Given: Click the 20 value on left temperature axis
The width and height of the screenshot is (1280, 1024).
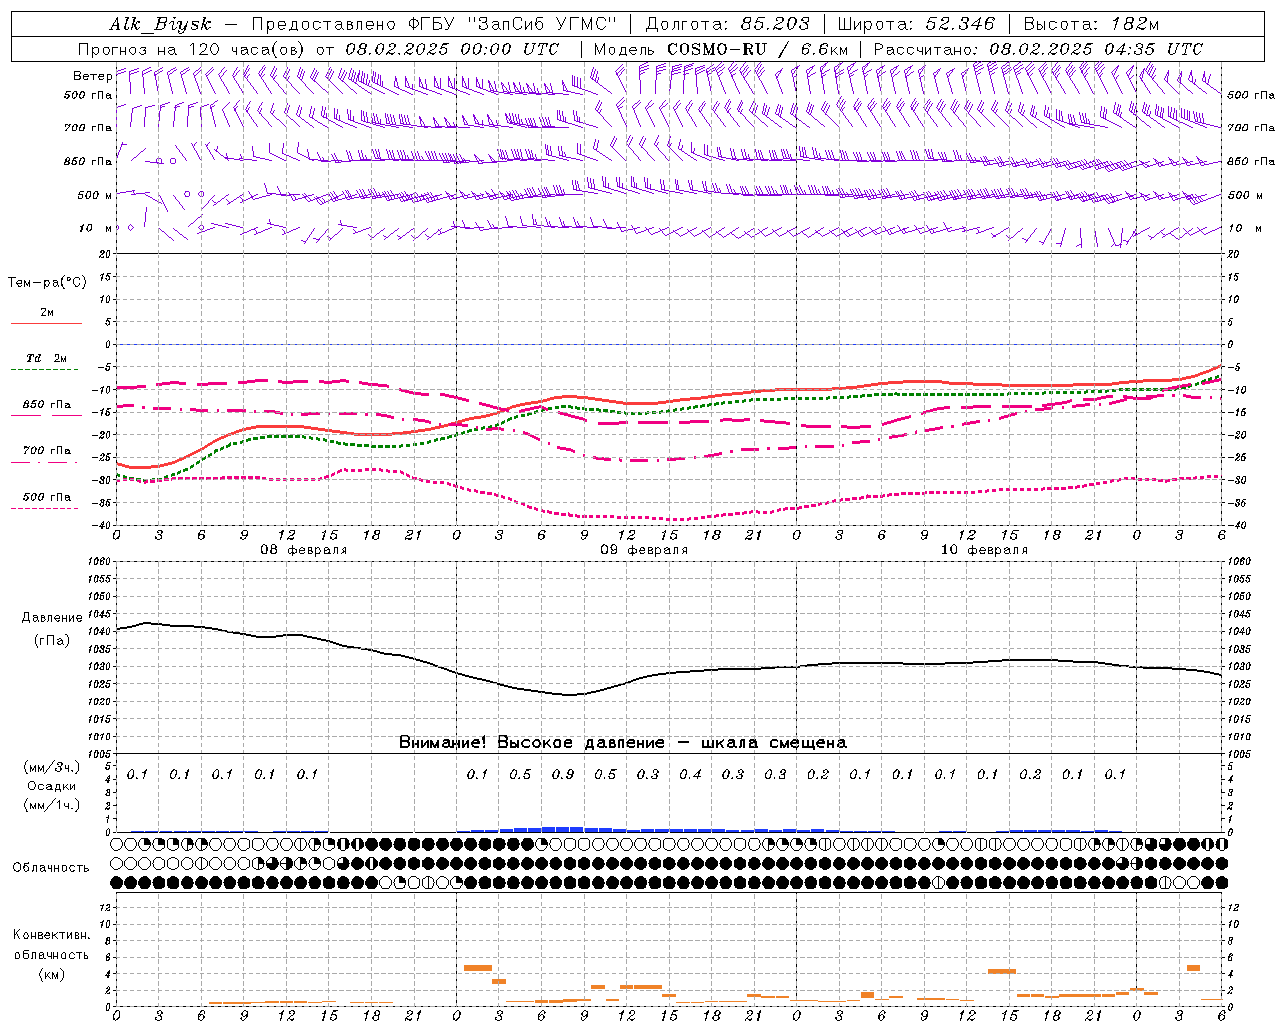Looking at the screenshot, I should (106, 254).
